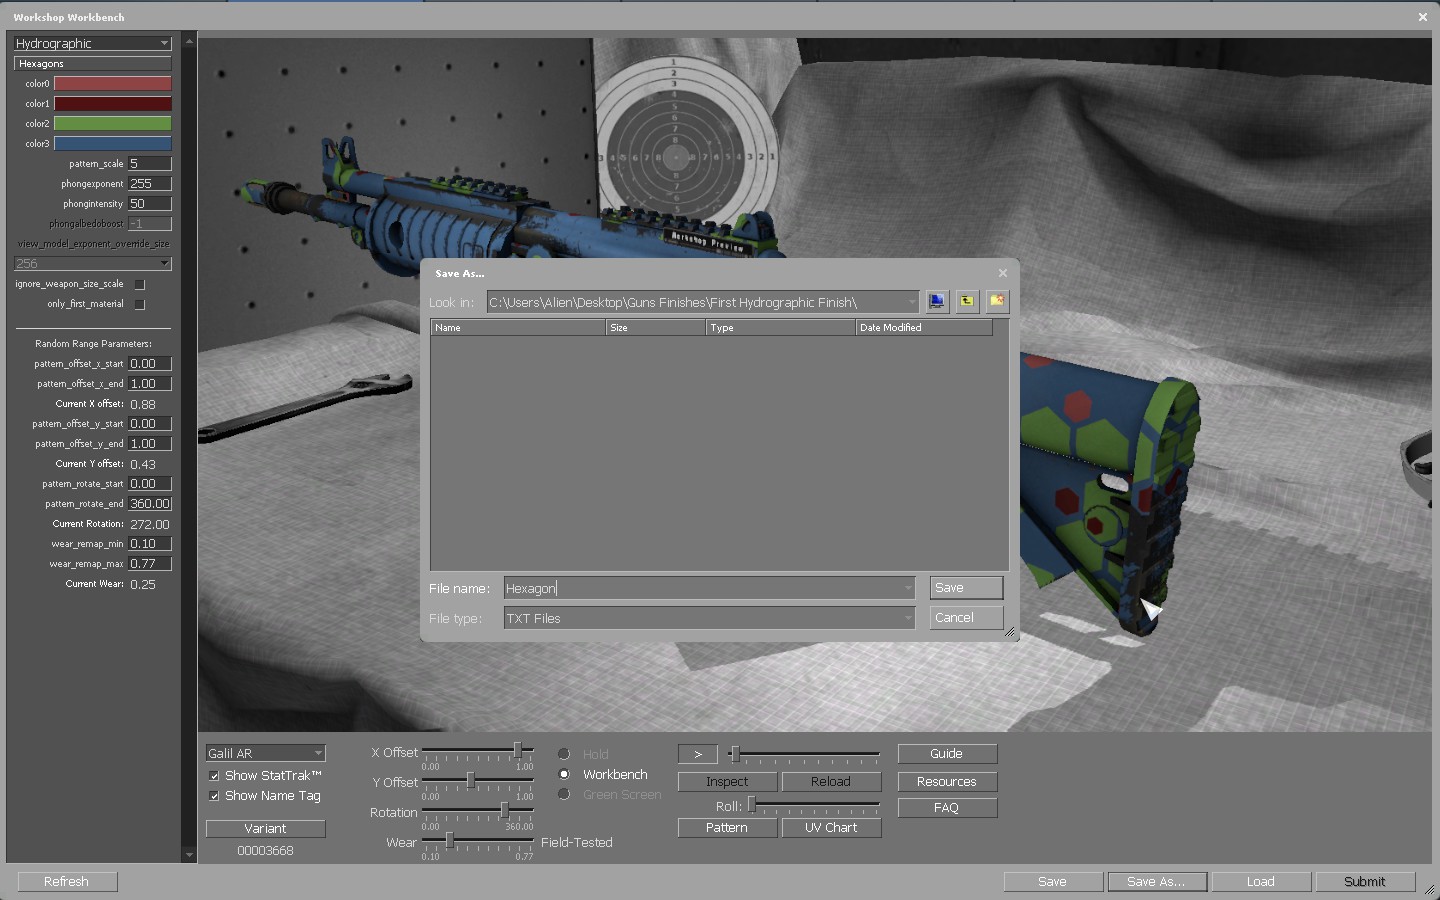Click the UV Chart button

831,828
